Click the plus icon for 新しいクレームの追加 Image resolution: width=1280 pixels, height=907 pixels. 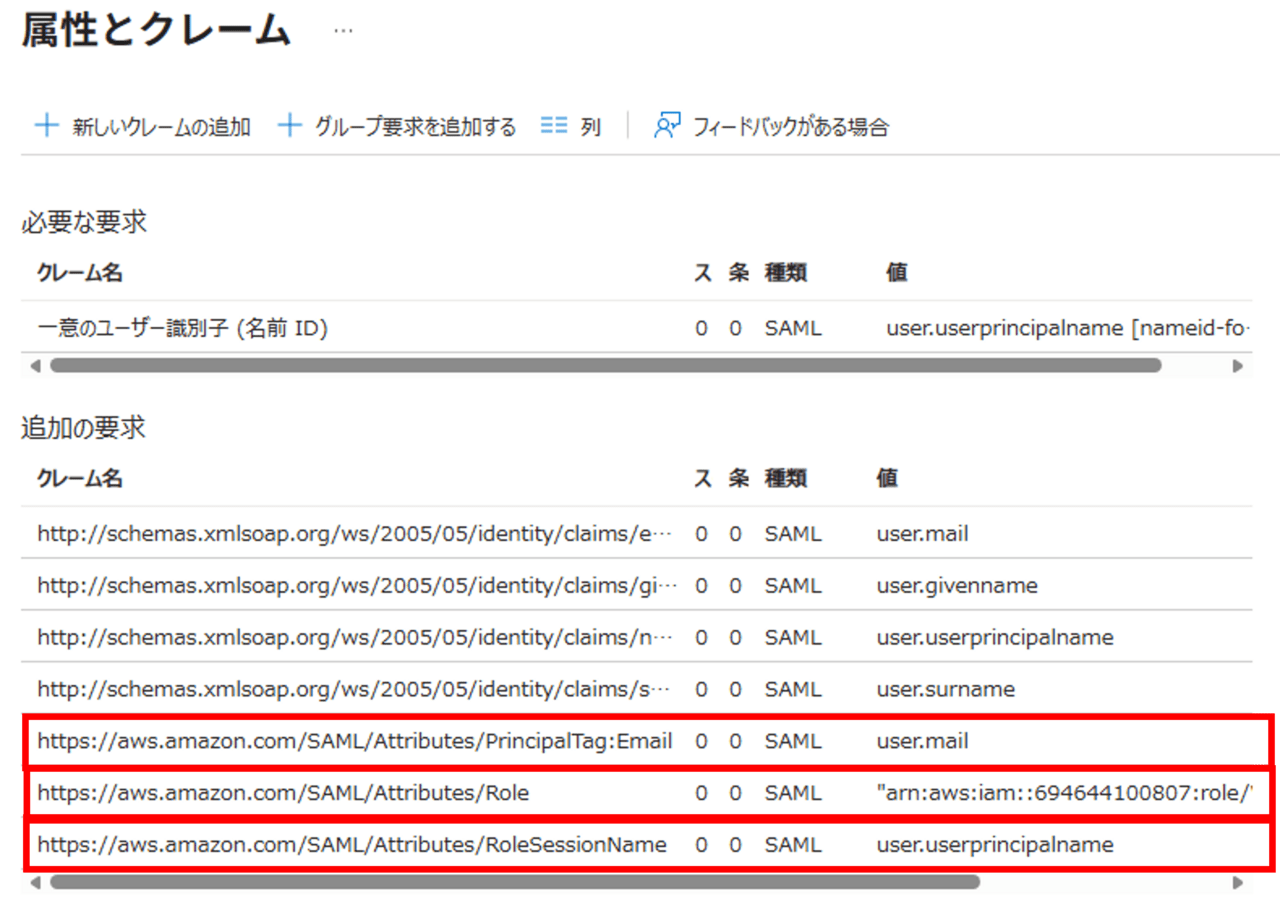(47, 126)
